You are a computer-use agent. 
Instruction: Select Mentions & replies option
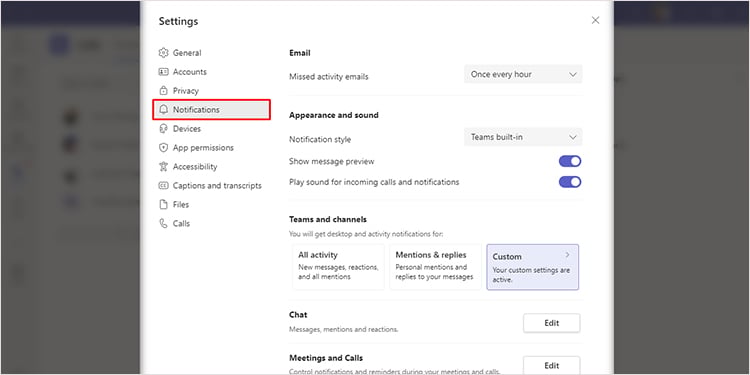(x=435, y=267)
